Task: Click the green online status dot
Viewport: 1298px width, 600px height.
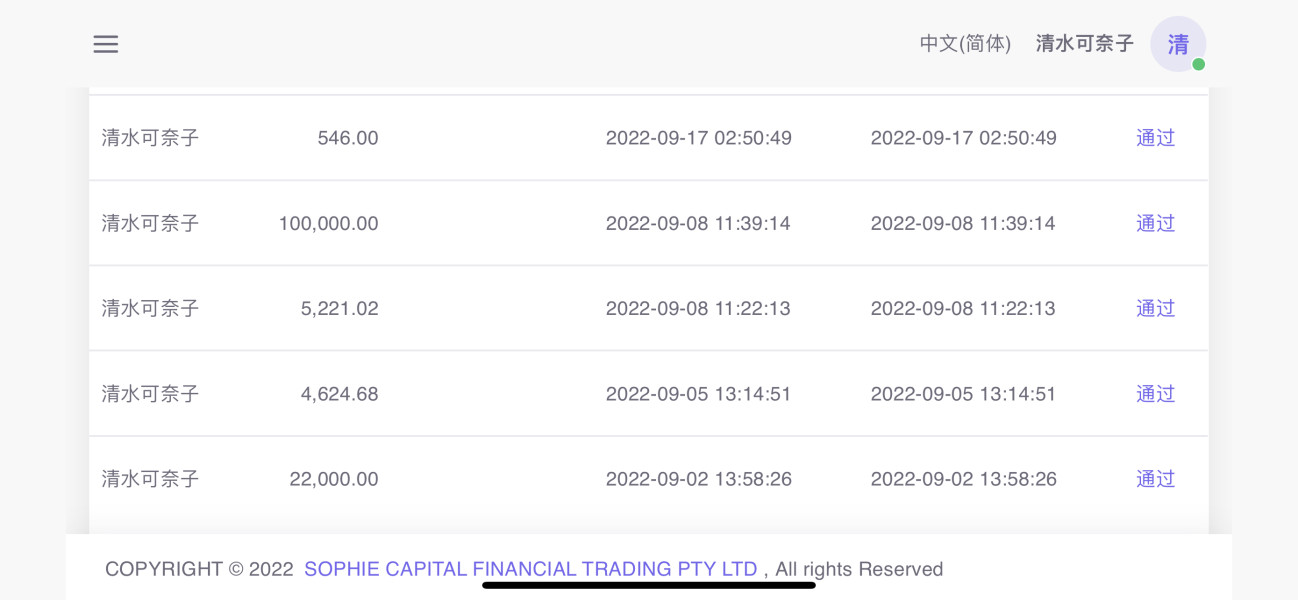Action: [x=1198, y=64]
